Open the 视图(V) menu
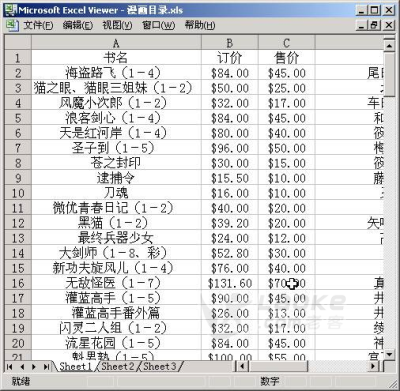 tap(117, 25)
